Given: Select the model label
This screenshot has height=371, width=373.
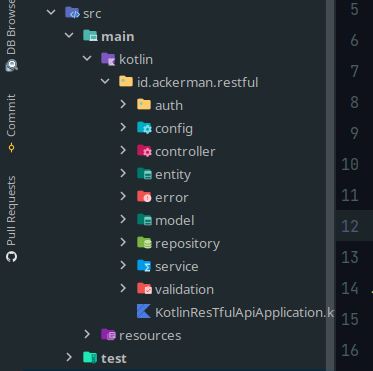Looking at the screenshot, I should click(x=175, y=220).
